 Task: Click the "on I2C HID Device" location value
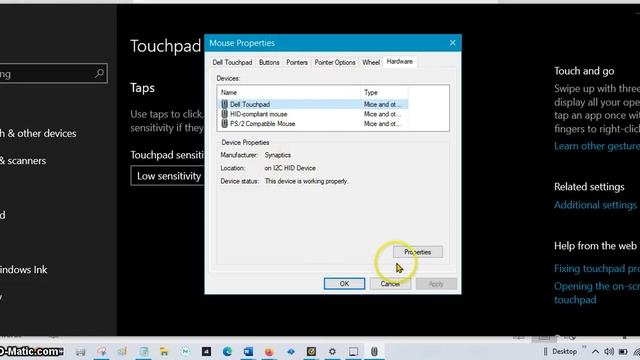coord(290,168)
